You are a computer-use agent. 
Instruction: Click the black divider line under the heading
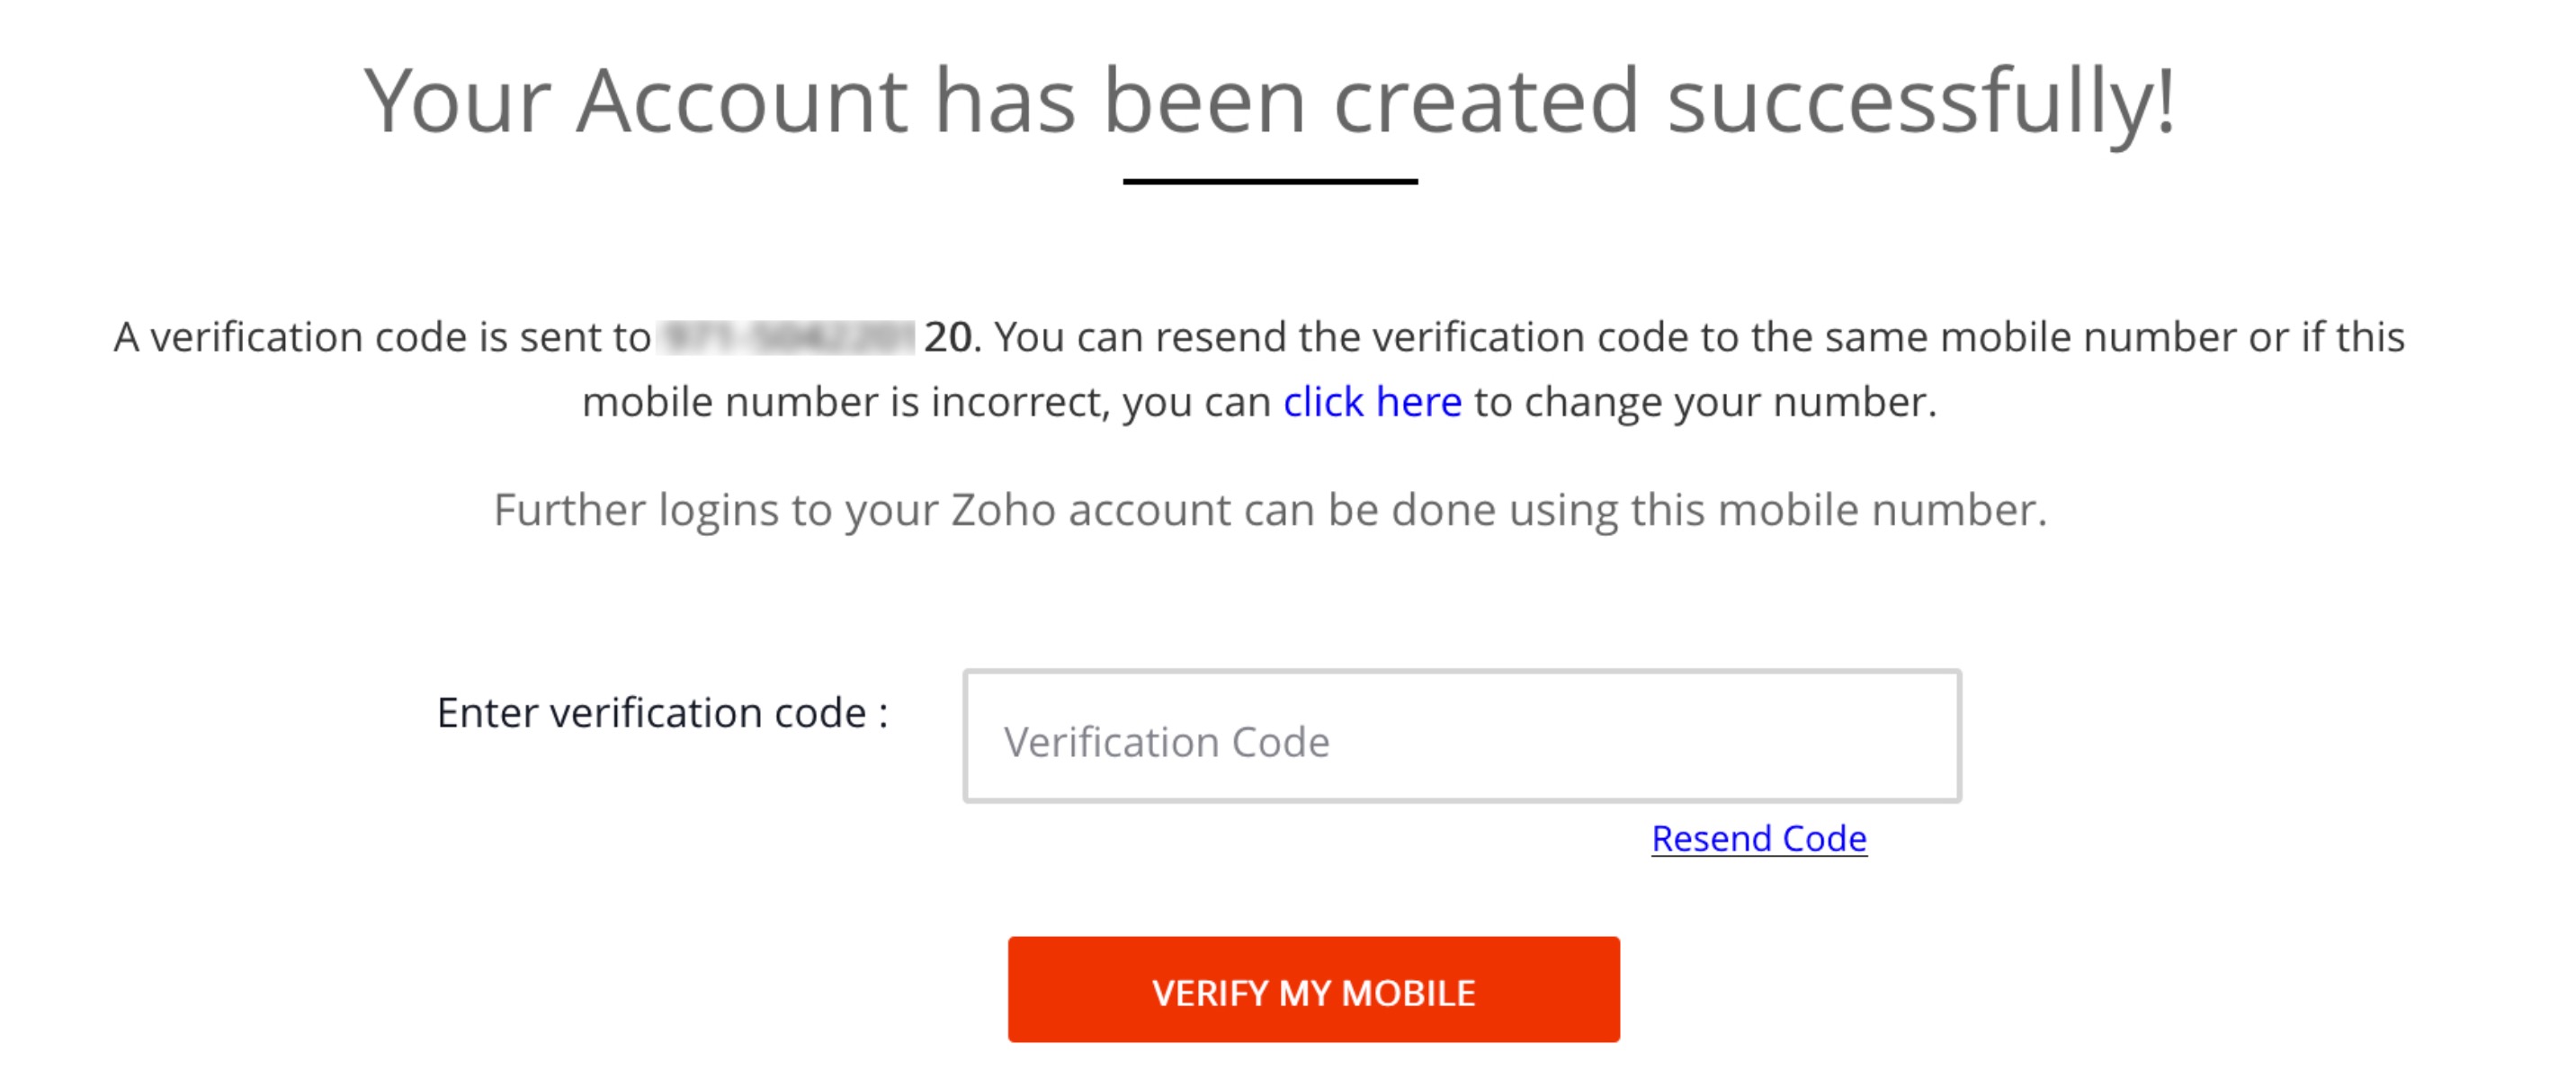pyautogui.click(x=1269, y=181)
